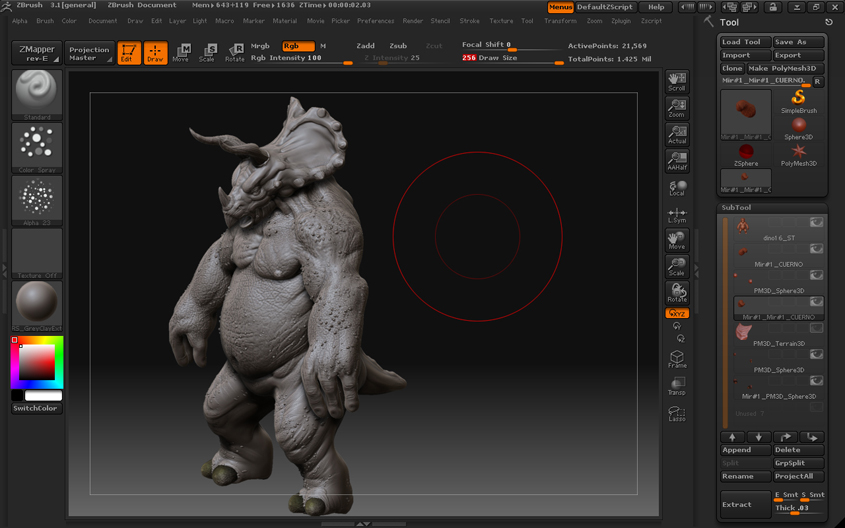Choose the ZSphere tool icon
Screen dimensions: 845x528
746,155
